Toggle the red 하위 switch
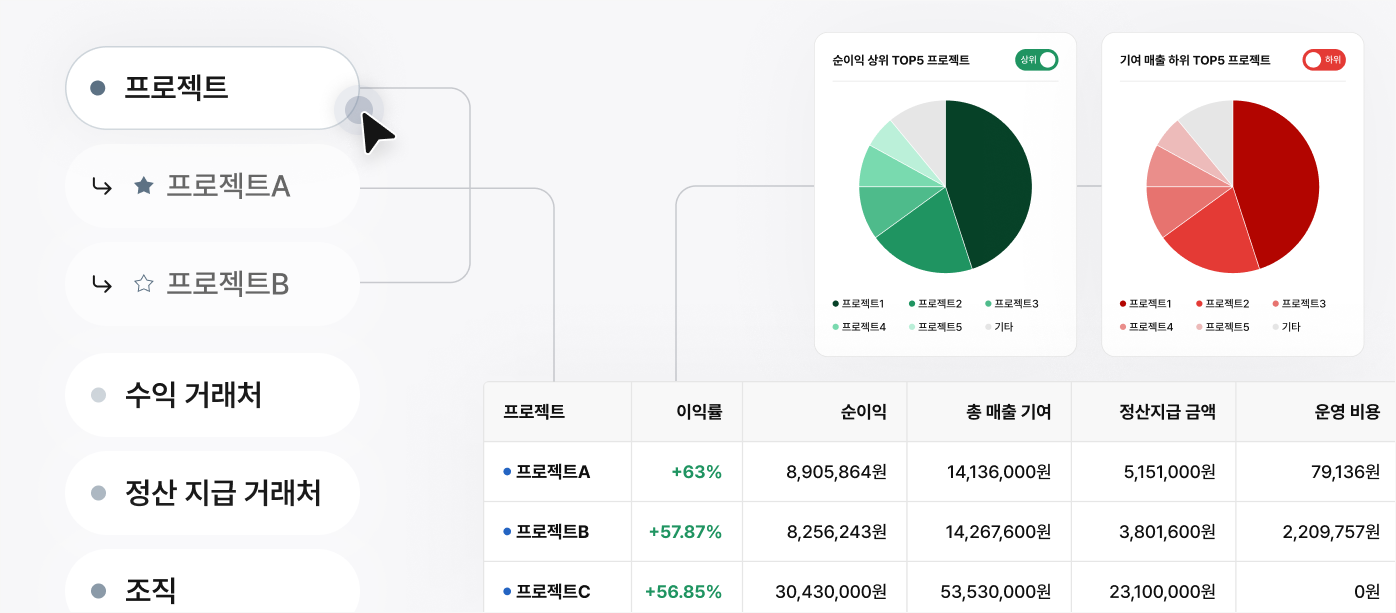 (x=1324, y=60)
